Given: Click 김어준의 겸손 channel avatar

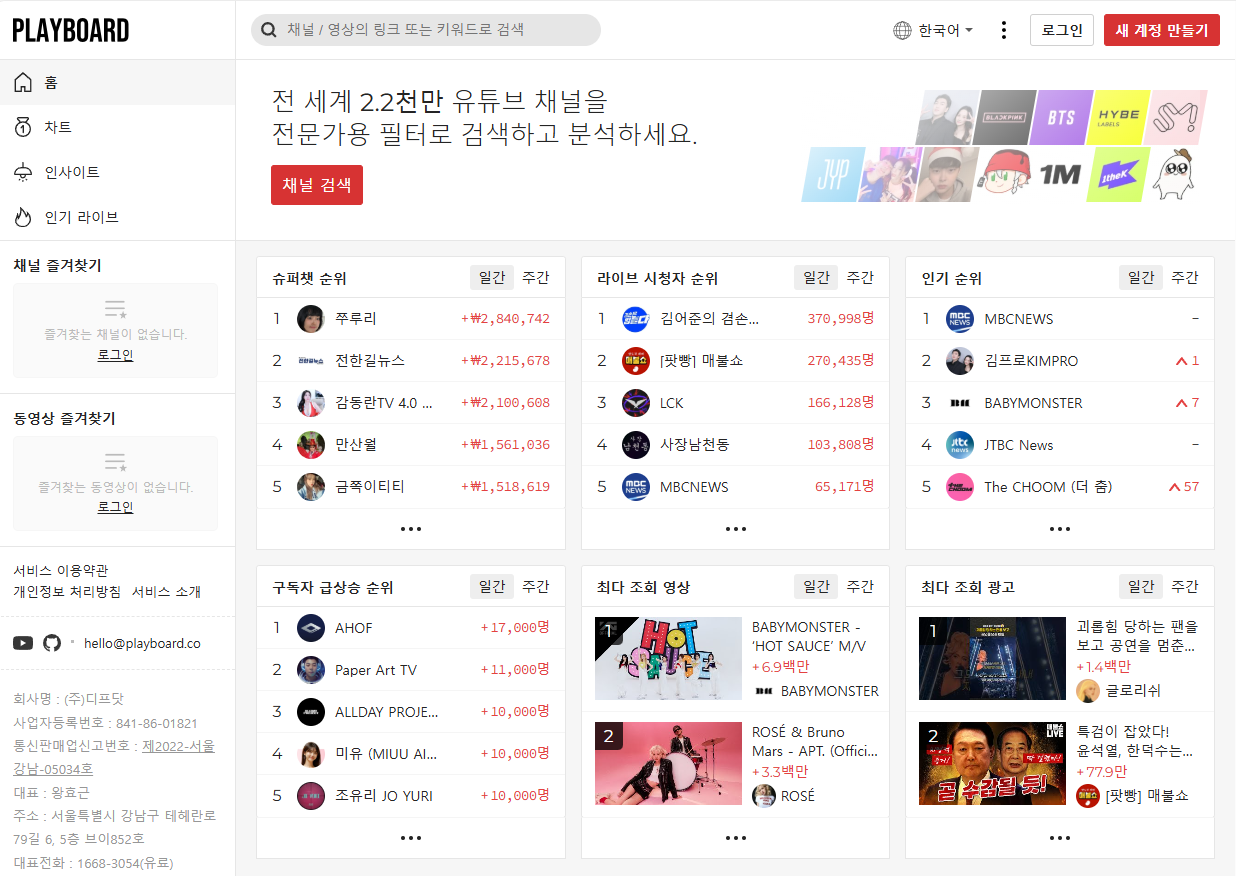Looking at the screenshot, I should coord(636,319).
